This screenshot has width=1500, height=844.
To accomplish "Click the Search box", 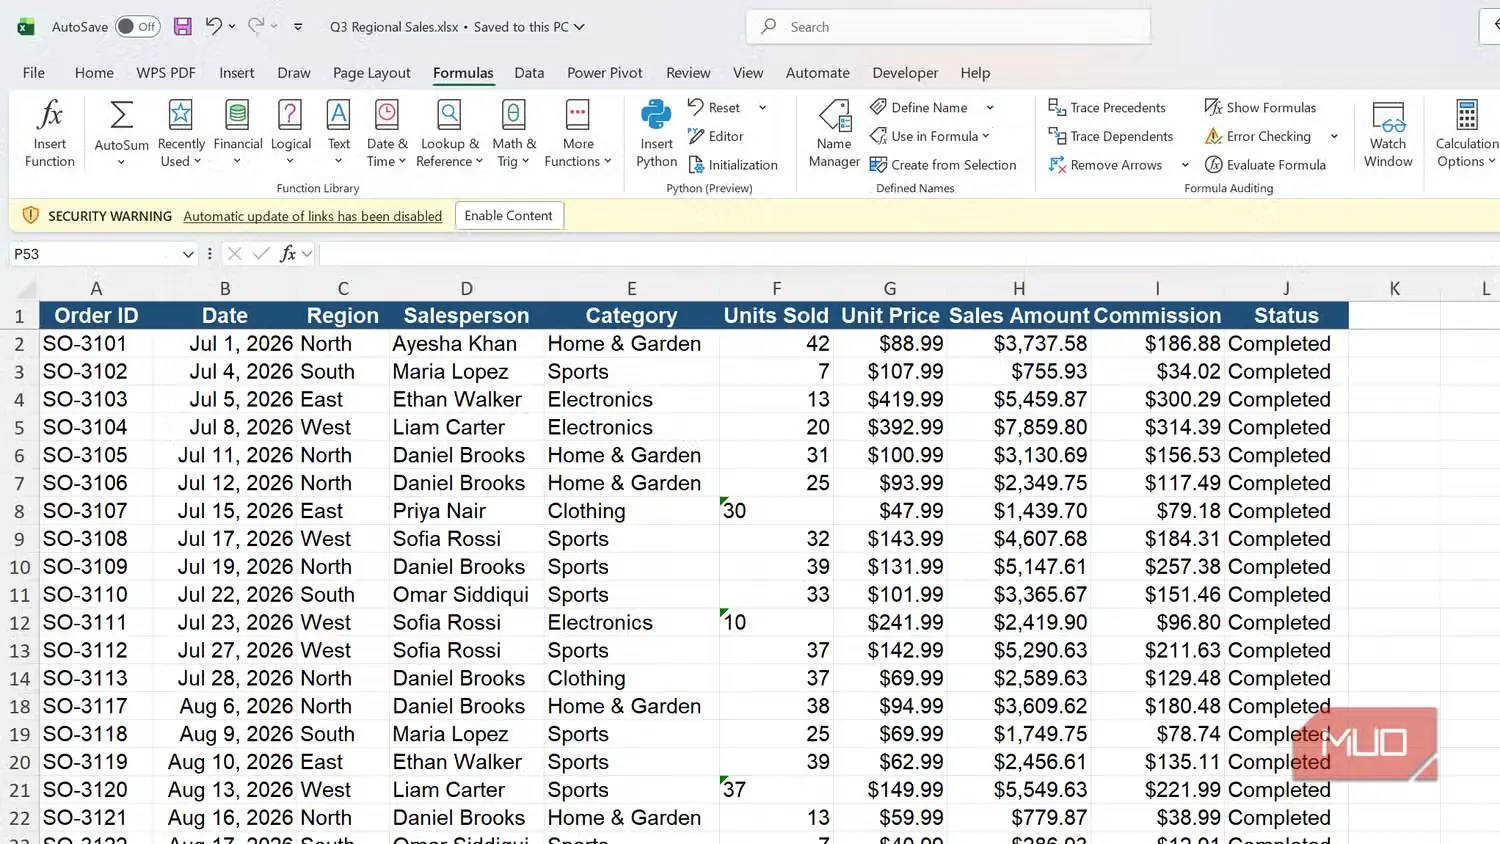I will click(948, 27).
